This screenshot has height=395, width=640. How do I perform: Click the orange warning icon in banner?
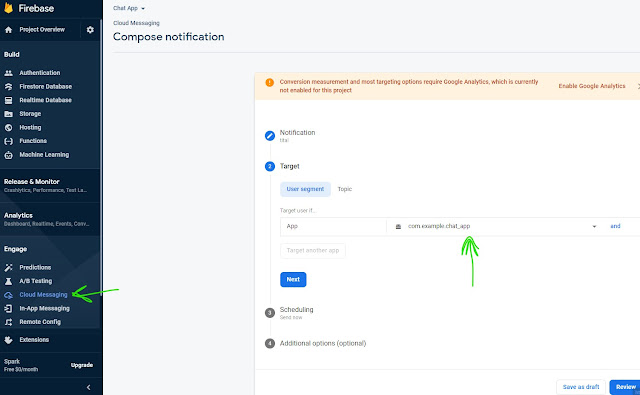click(x=269, y=82)
